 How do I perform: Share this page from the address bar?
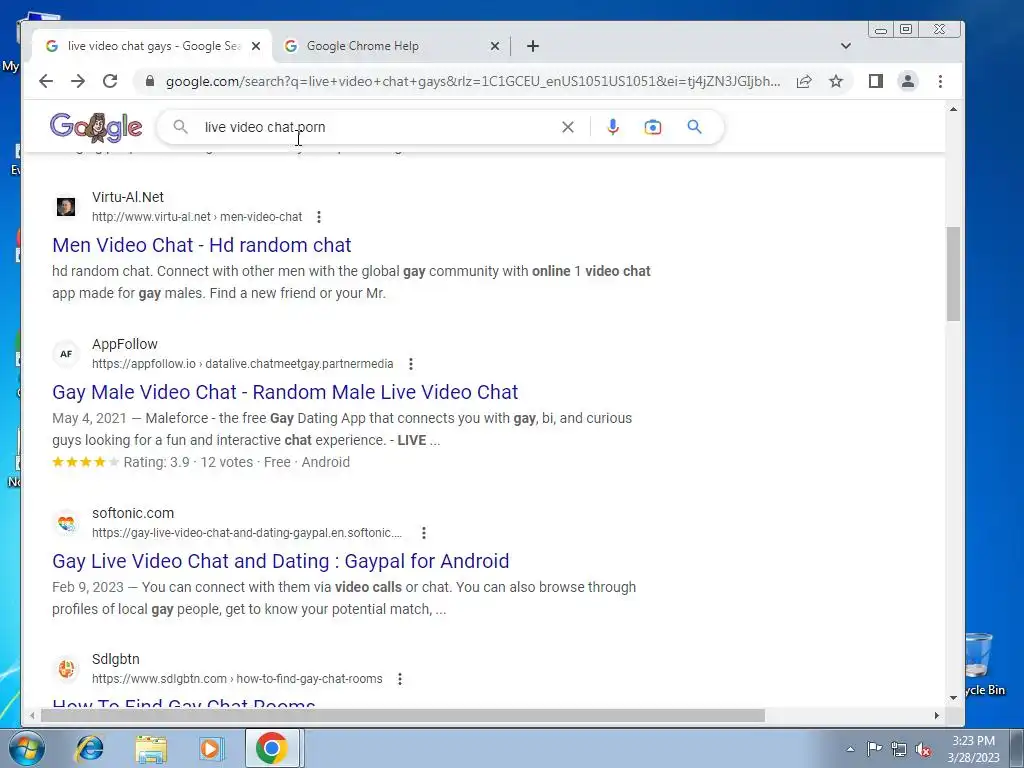click(804, 81)
